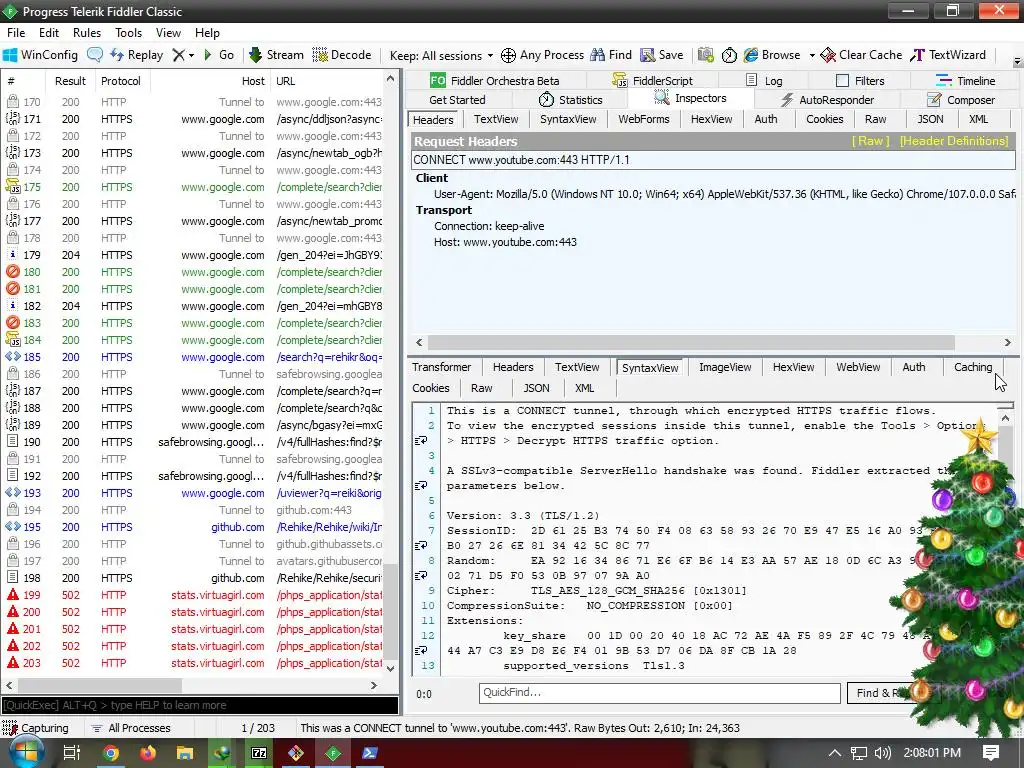Image resolution: width=1024 pixels, height=768 pixels.
Task: Select the request HexView tab
Action: click(x=711, y=119)
